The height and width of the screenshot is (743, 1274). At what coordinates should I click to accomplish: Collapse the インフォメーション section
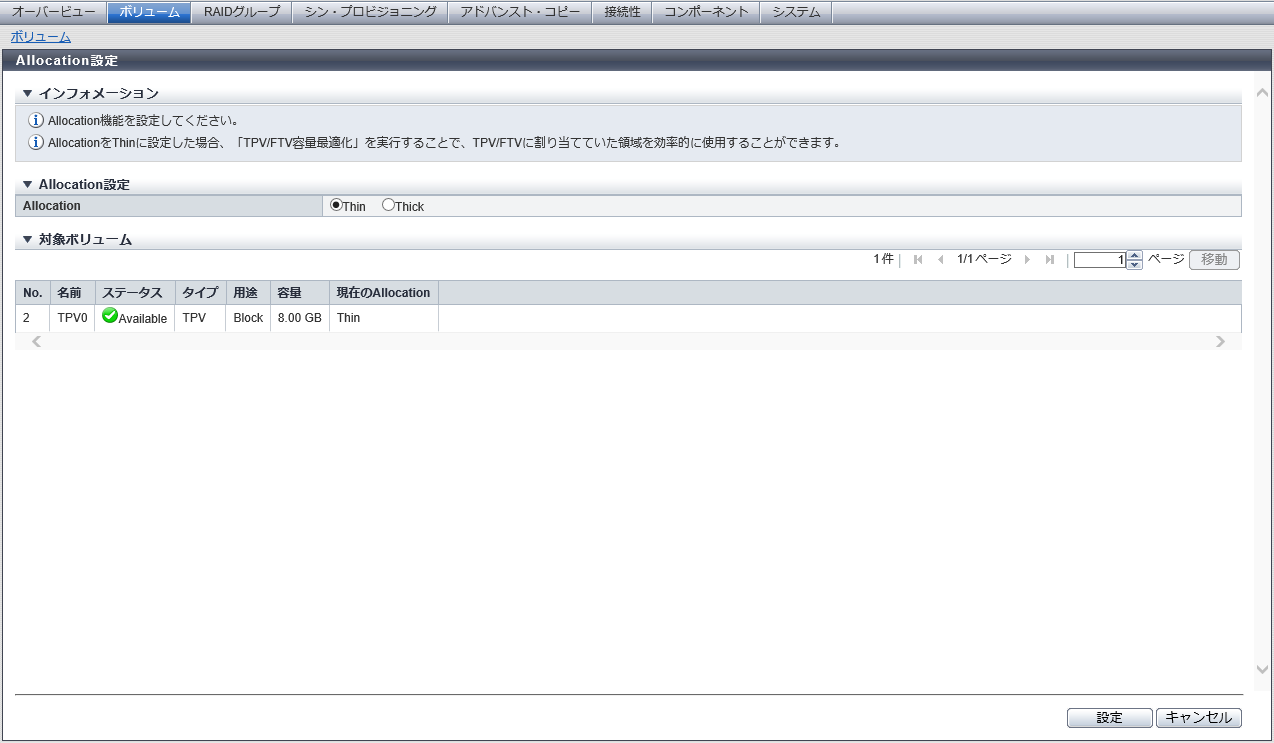point(28,94)
